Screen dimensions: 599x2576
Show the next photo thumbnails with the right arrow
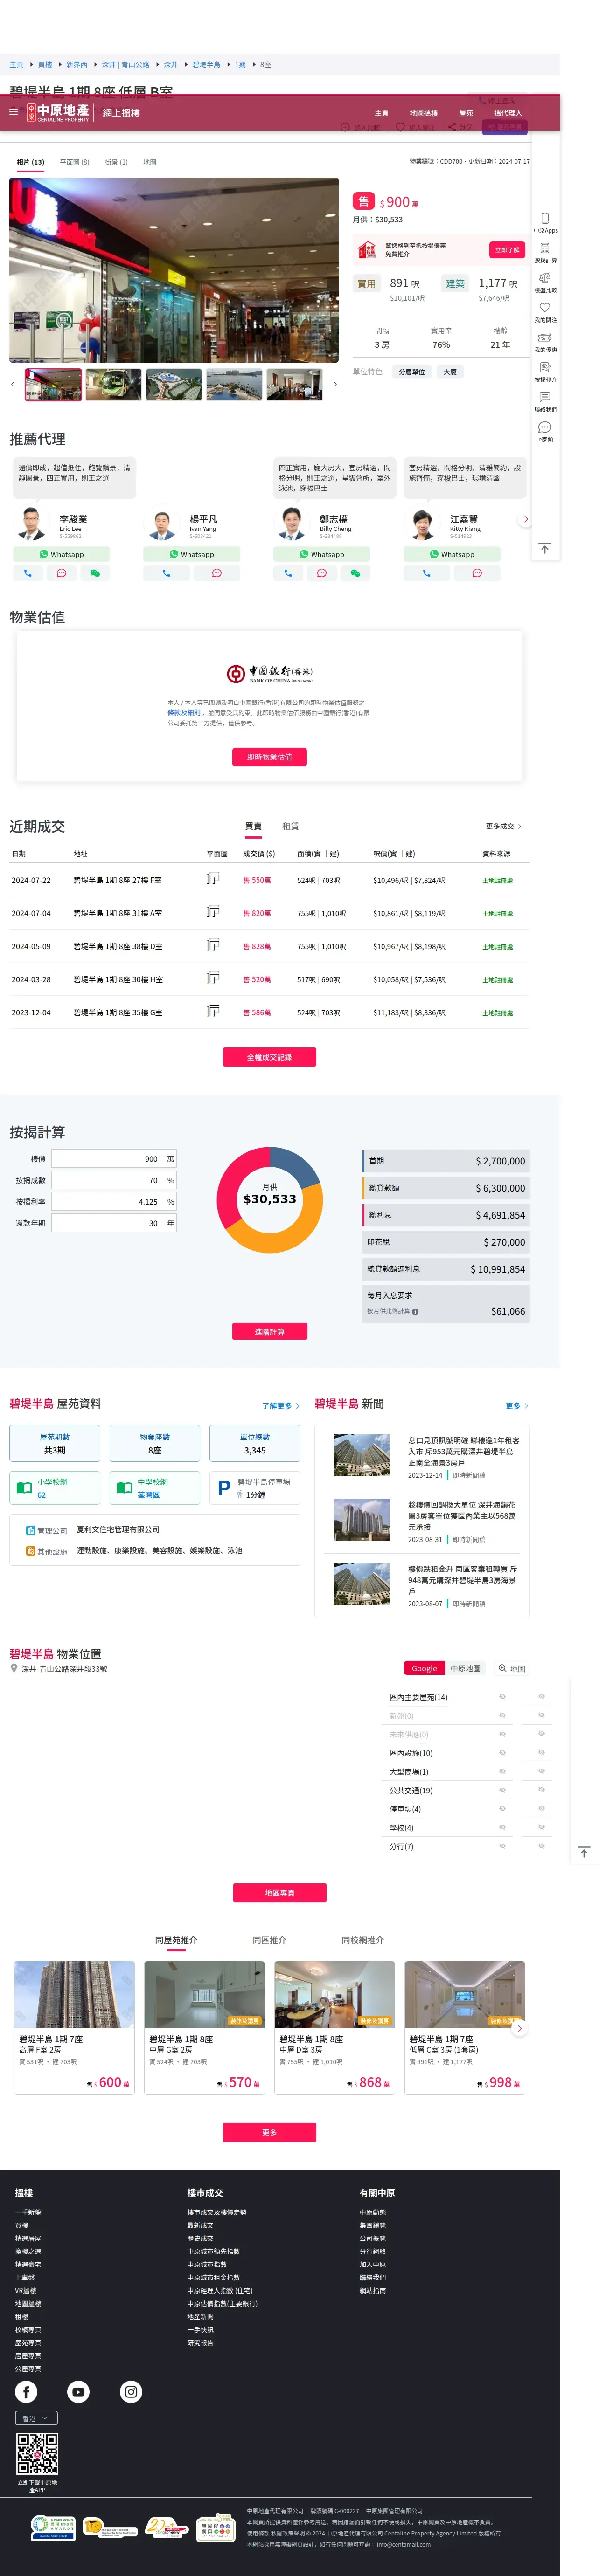point(335,384)
